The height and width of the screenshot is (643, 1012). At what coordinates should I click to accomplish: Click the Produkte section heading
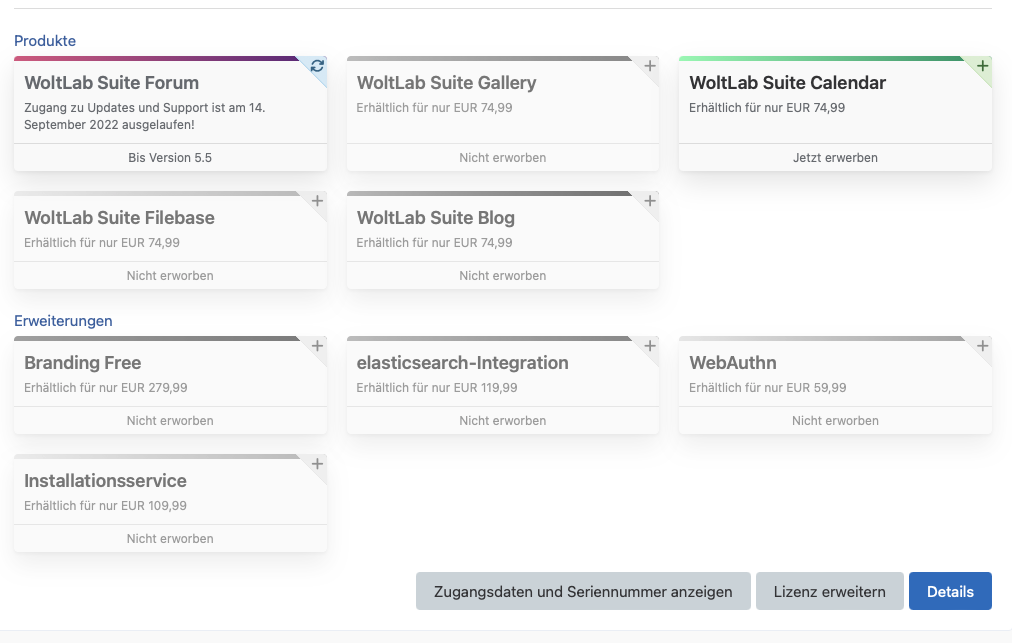pyautogui.click(x=45, y=41)
